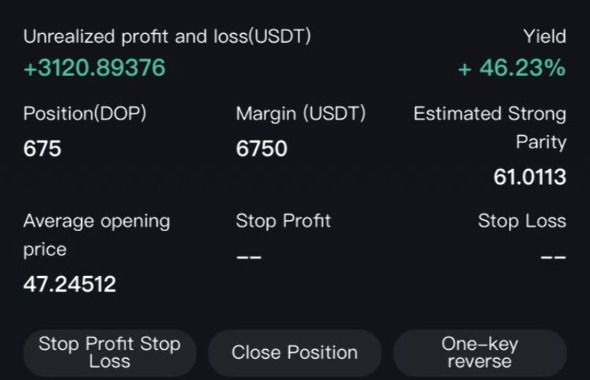590x380 pixels.
Task: Select the margin value 6750
Action: coord(262,148)
